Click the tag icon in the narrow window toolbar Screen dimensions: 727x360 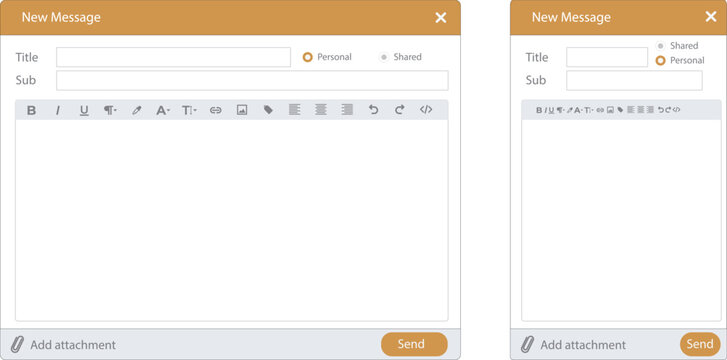point(620,110)
